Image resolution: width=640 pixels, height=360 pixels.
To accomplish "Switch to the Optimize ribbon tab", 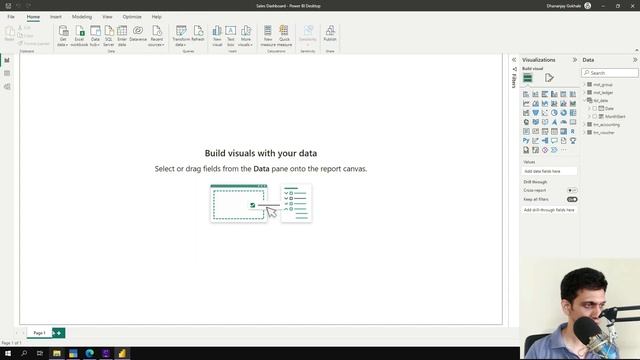I will click(132, 17).
